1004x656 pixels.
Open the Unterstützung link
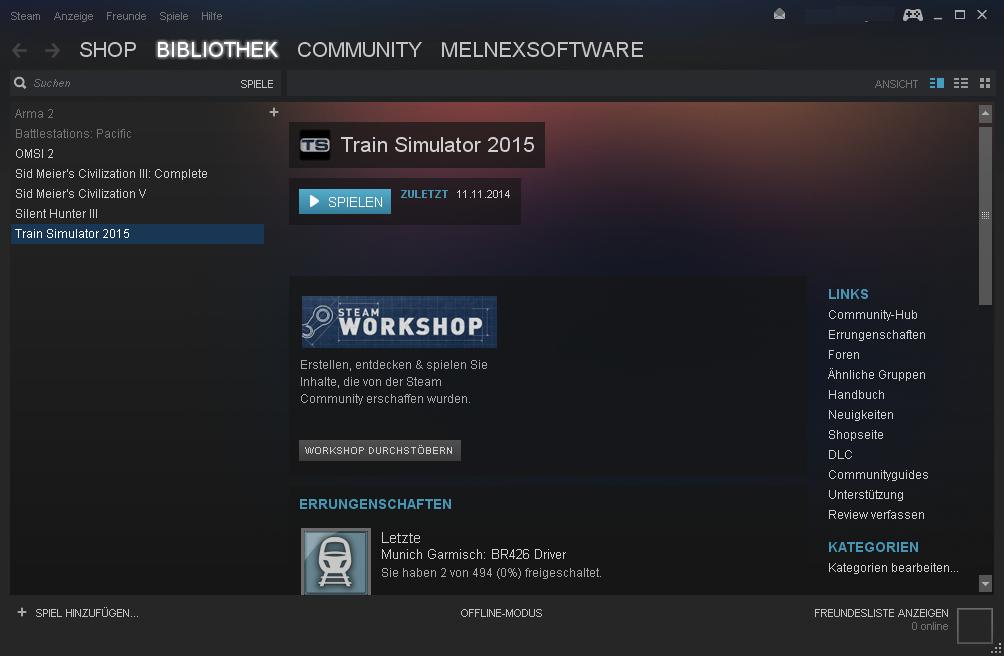pyautogui.click(x=866, y=495)
